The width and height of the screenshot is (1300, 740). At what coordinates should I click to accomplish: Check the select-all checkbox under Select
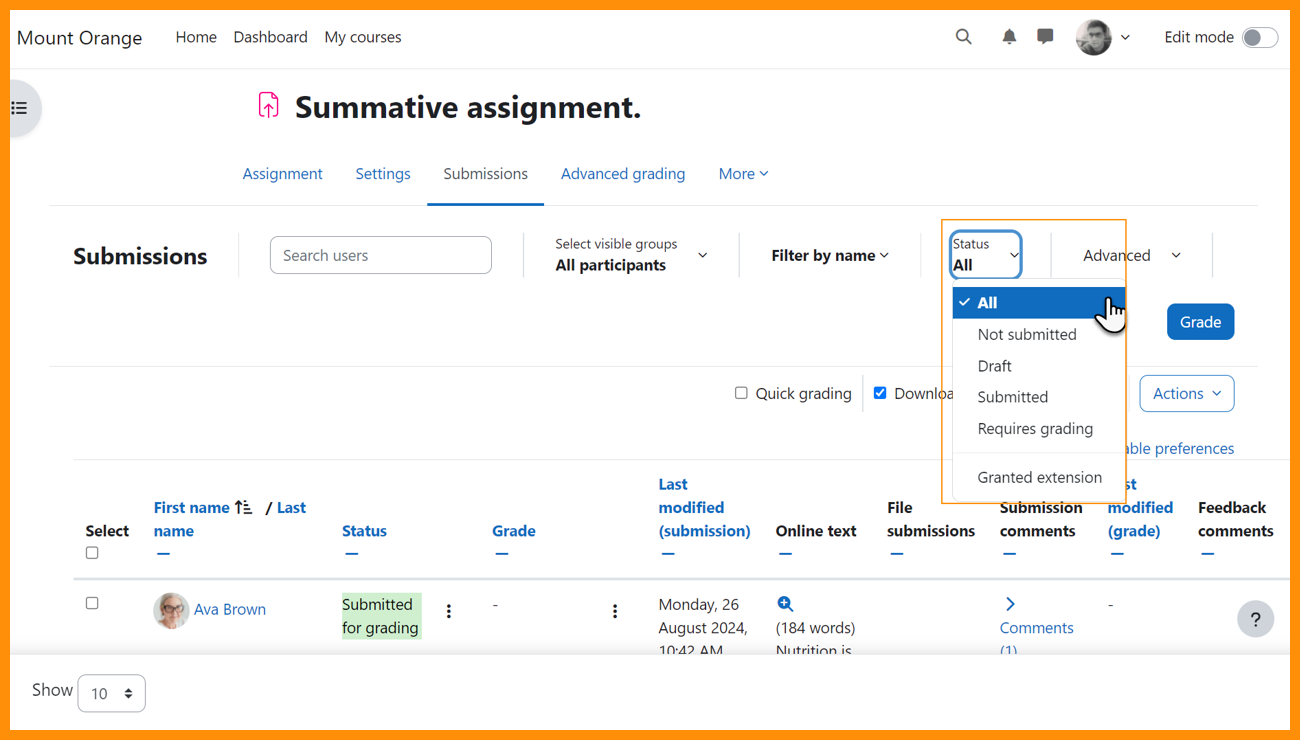click(92, 553)
